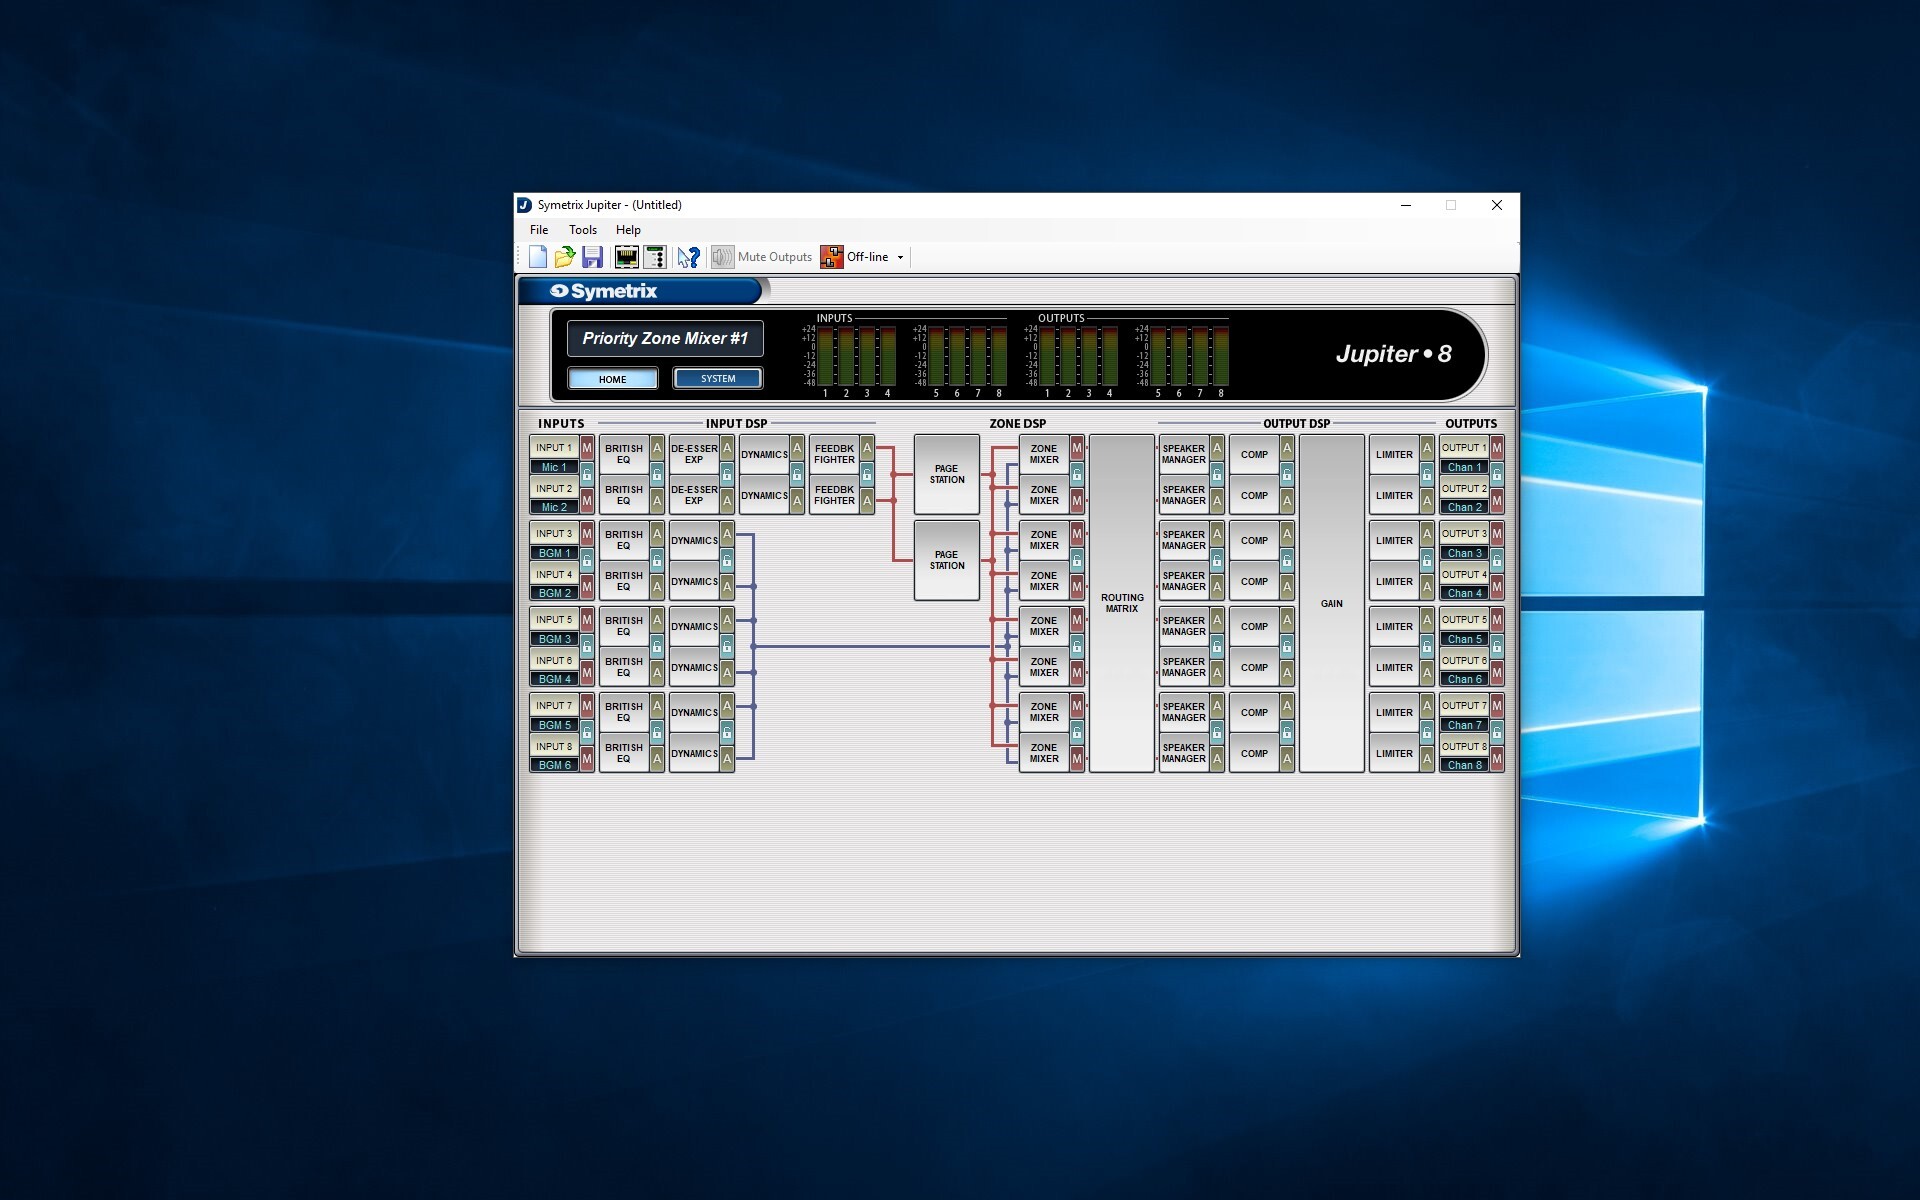
Task: Expand the Off-line dropdown arrow
Action: 900,258
